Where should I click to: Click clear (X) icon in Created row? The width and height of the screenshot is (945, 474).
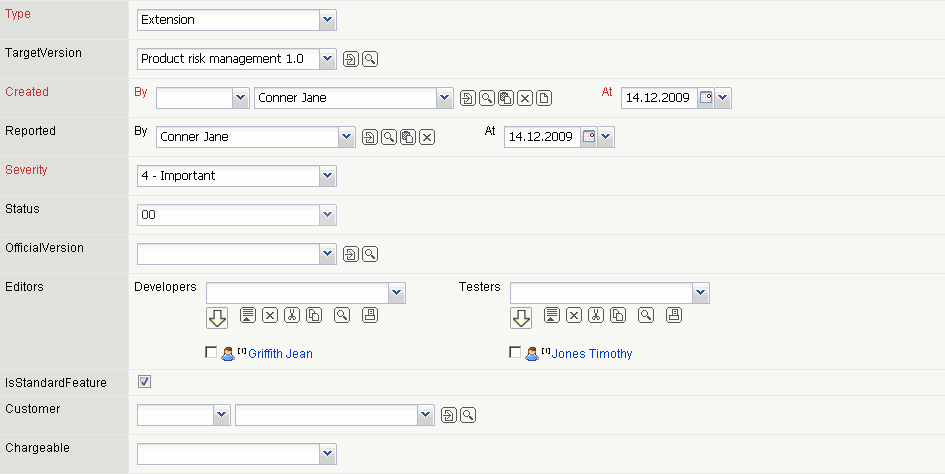click(525, 98)
